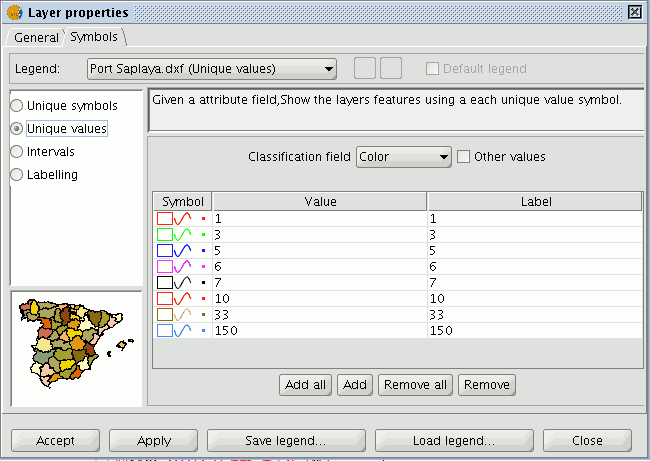
Task: Select the Unique symbols radio button
Action: point(17,106)
